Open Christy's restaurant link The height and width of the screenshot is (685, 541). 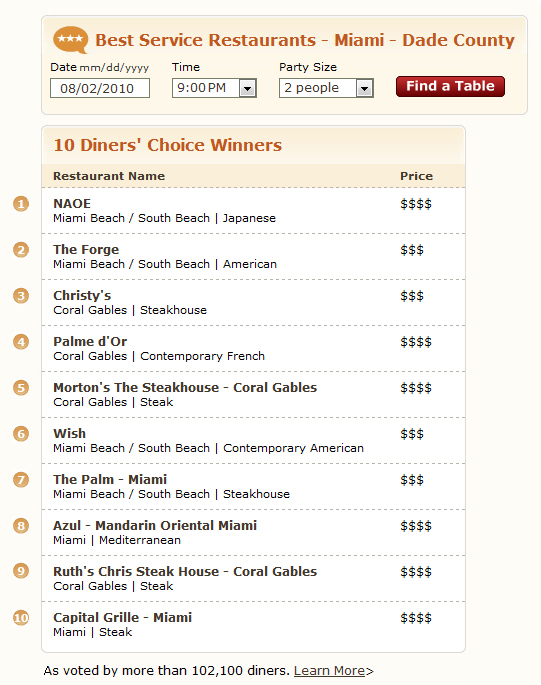point(82,296)
